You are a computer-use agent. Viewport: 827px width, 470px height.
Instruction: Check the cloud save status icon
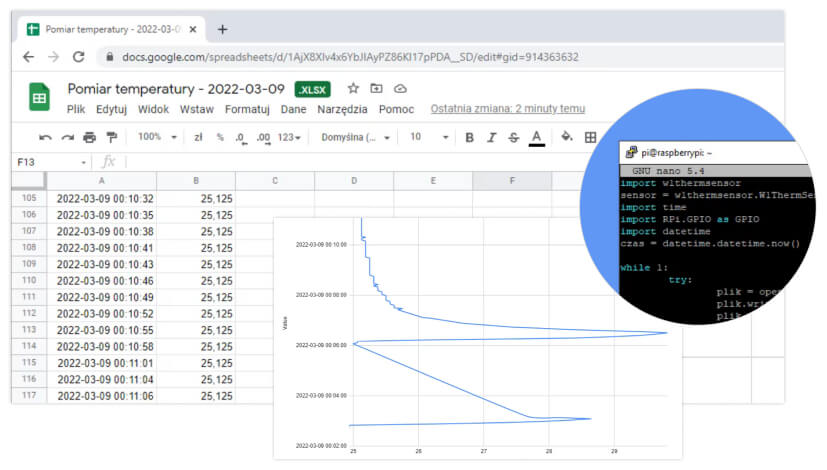pyautogui.click(x=400, y=89)
